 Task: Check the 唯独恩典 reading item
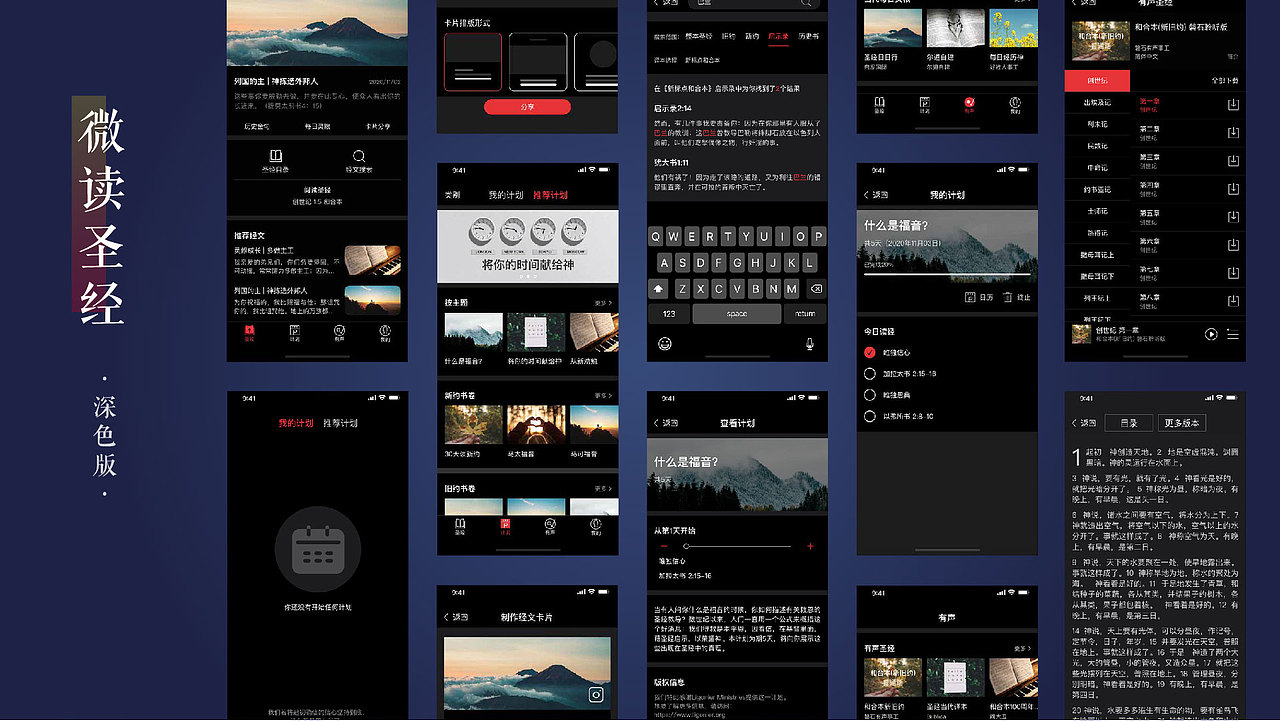(x=869, y=395)
